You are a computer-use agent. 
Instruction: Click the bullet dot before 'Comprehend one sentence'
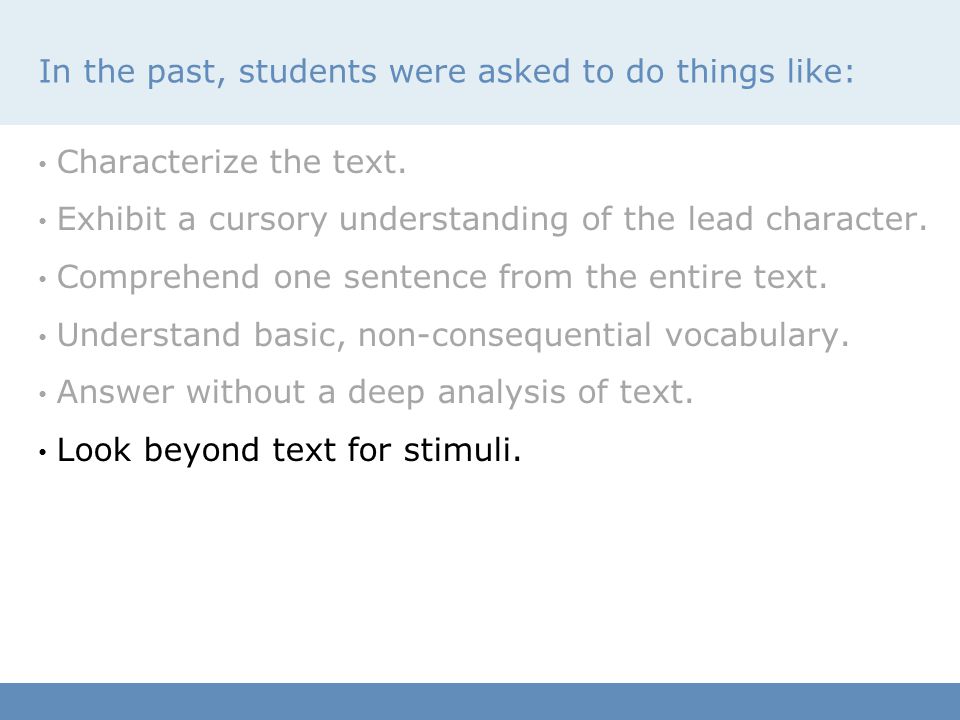coord(42,279)
